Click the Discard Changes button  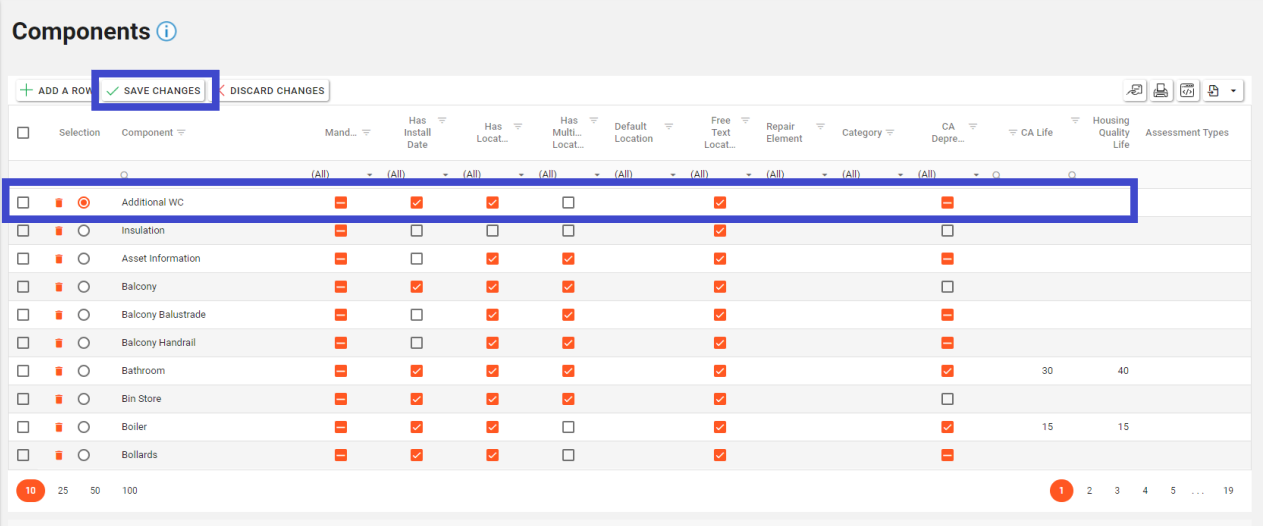(x=270, y=91)
